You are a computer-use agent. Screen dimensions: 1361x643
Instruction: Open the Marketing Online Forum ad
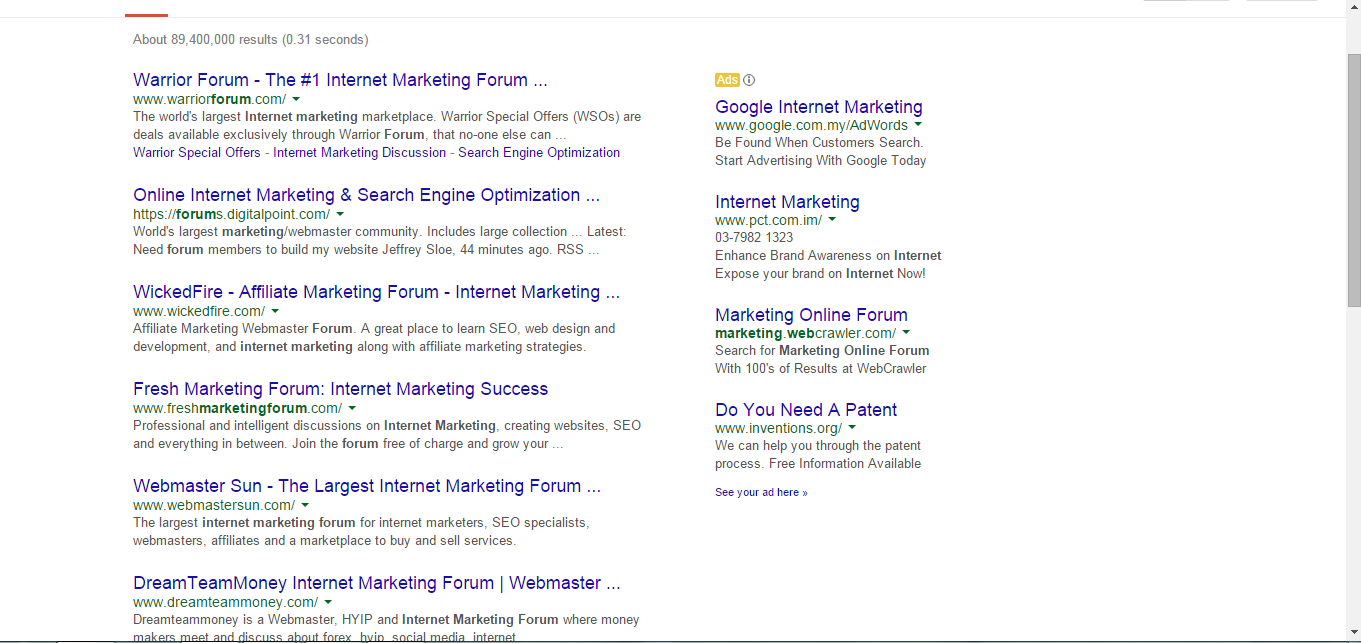(811, 315)
